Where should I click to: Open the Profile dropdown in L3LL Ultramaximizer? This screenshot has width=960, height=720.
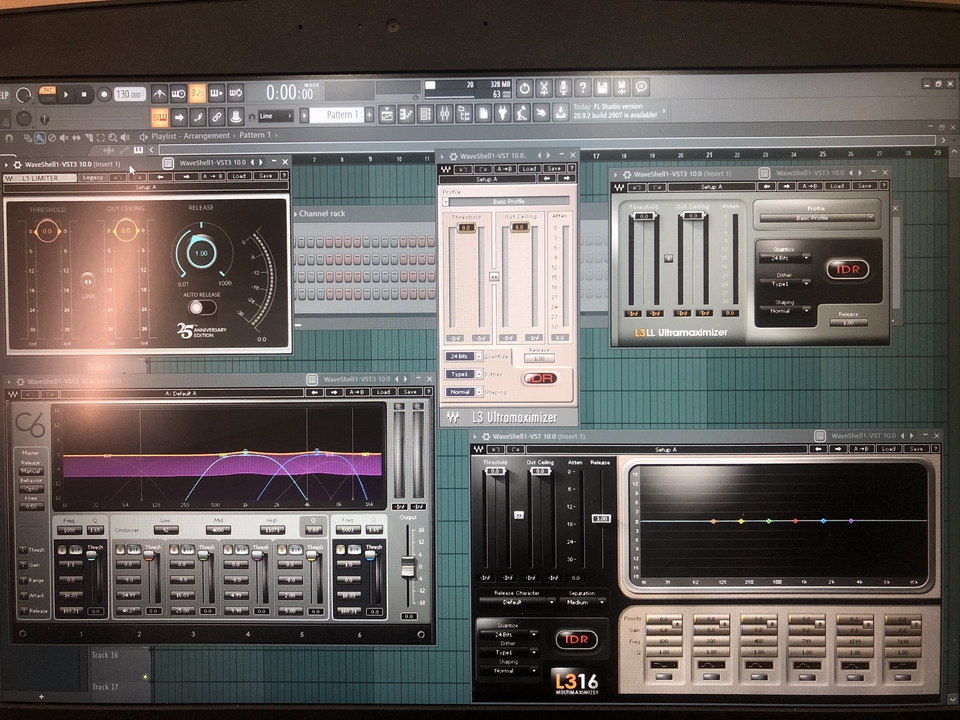point(817,218)
